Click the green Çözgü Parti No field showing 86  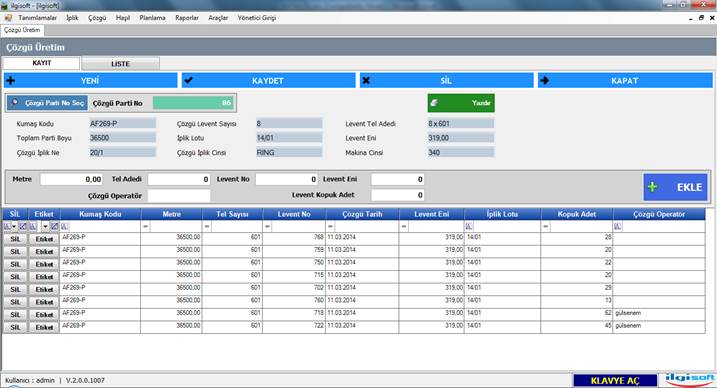(x=193, y=103)
